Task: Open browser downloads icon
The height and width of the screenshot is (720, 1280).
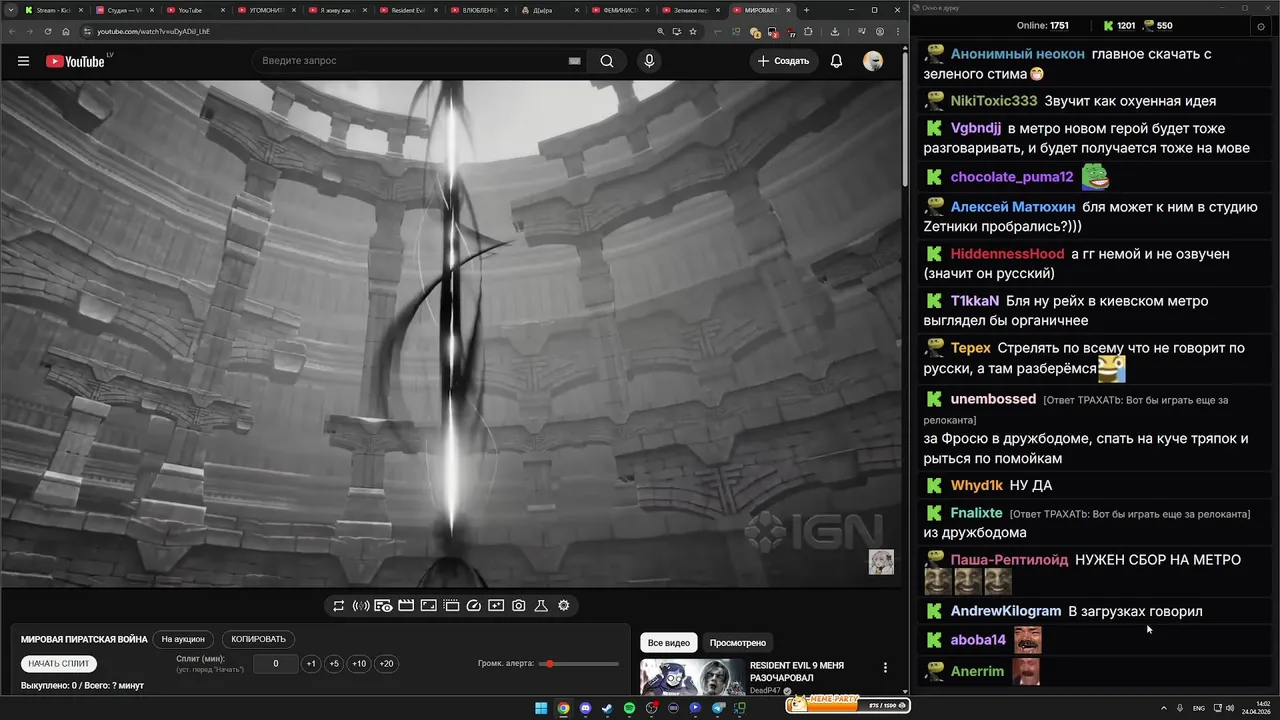Action: pyautogui.click(x=835, y=31)
